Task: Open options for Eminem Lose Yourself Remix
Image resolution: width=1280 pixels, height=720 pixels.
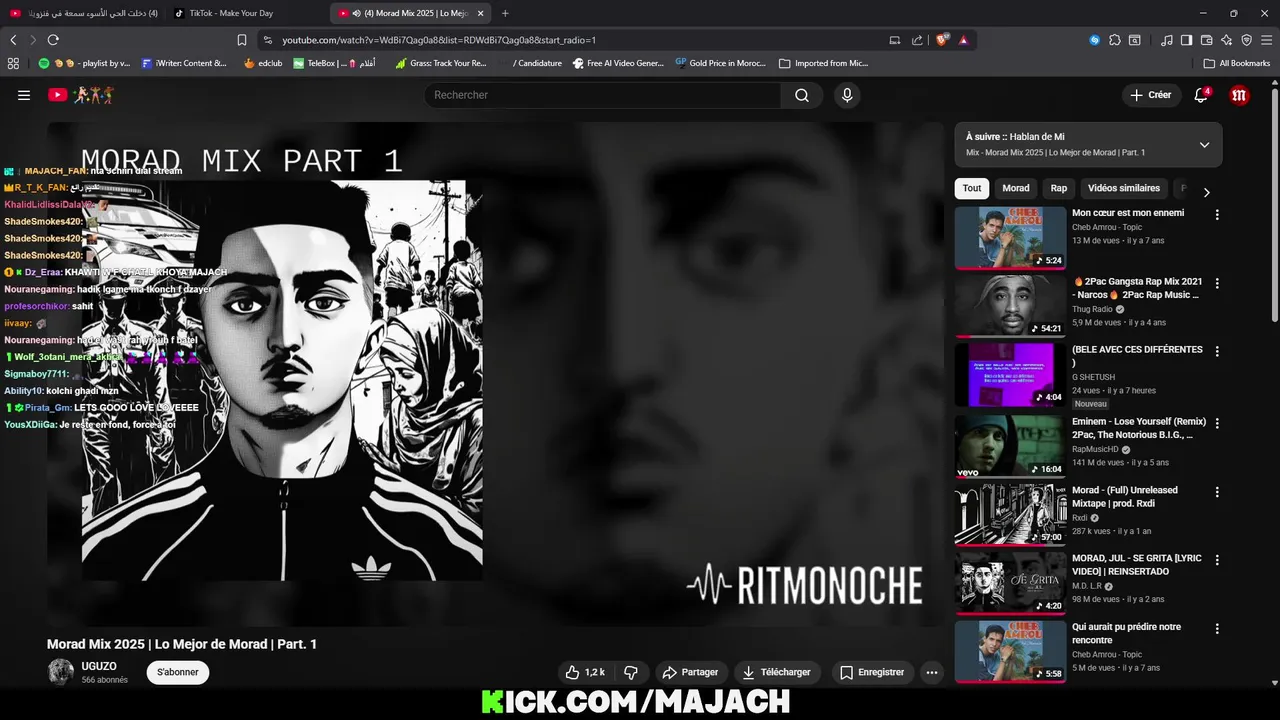Action: [1217, 423]
